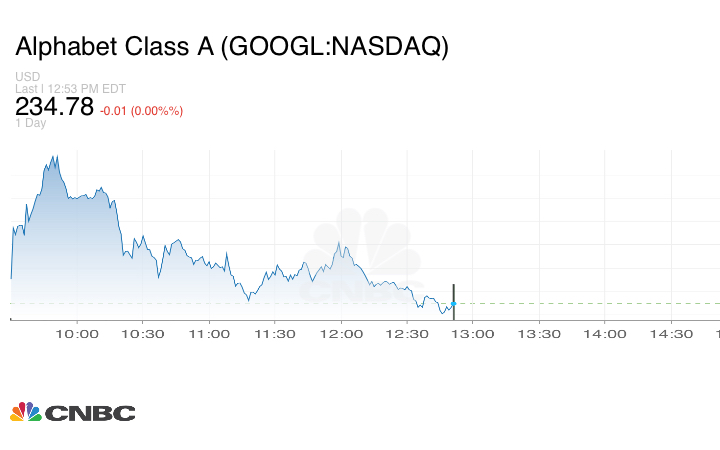720x450 pixels.
Task: Click the 11:30 time axis label
Action: (x=276, y=334)
